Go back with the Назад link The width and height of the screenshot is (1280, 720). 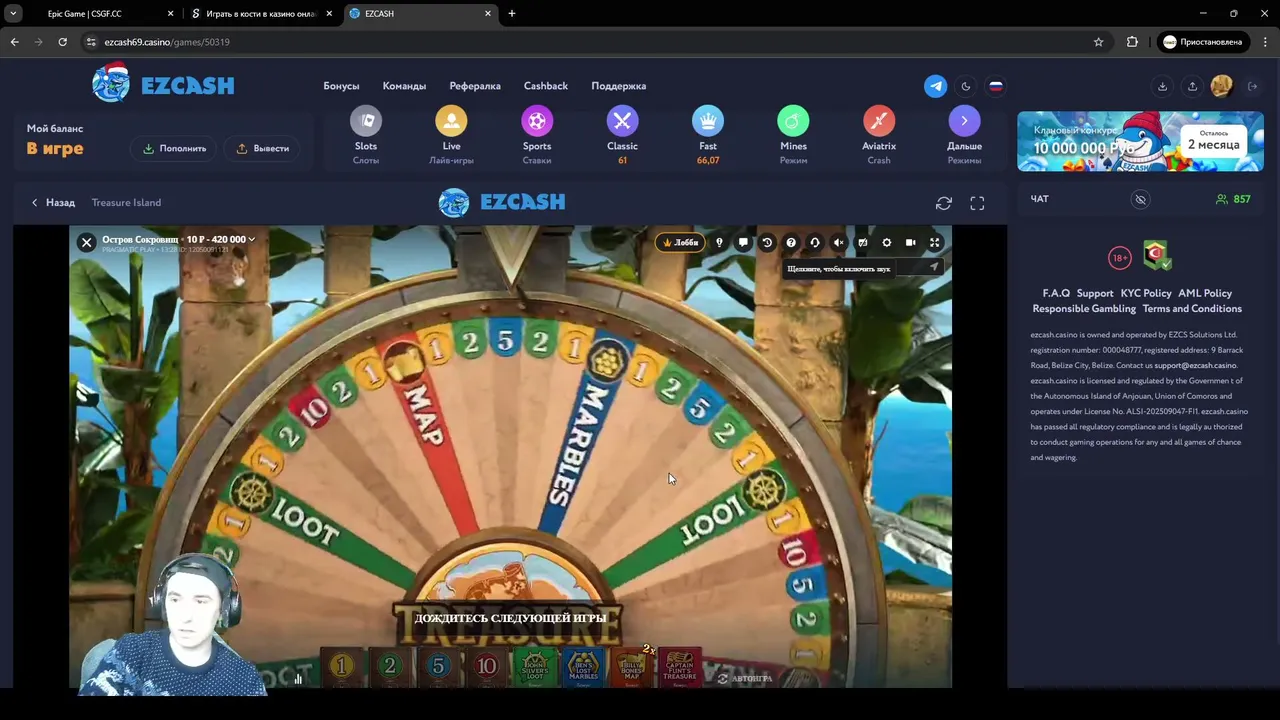pyautogui.click(x=53, y=202)
